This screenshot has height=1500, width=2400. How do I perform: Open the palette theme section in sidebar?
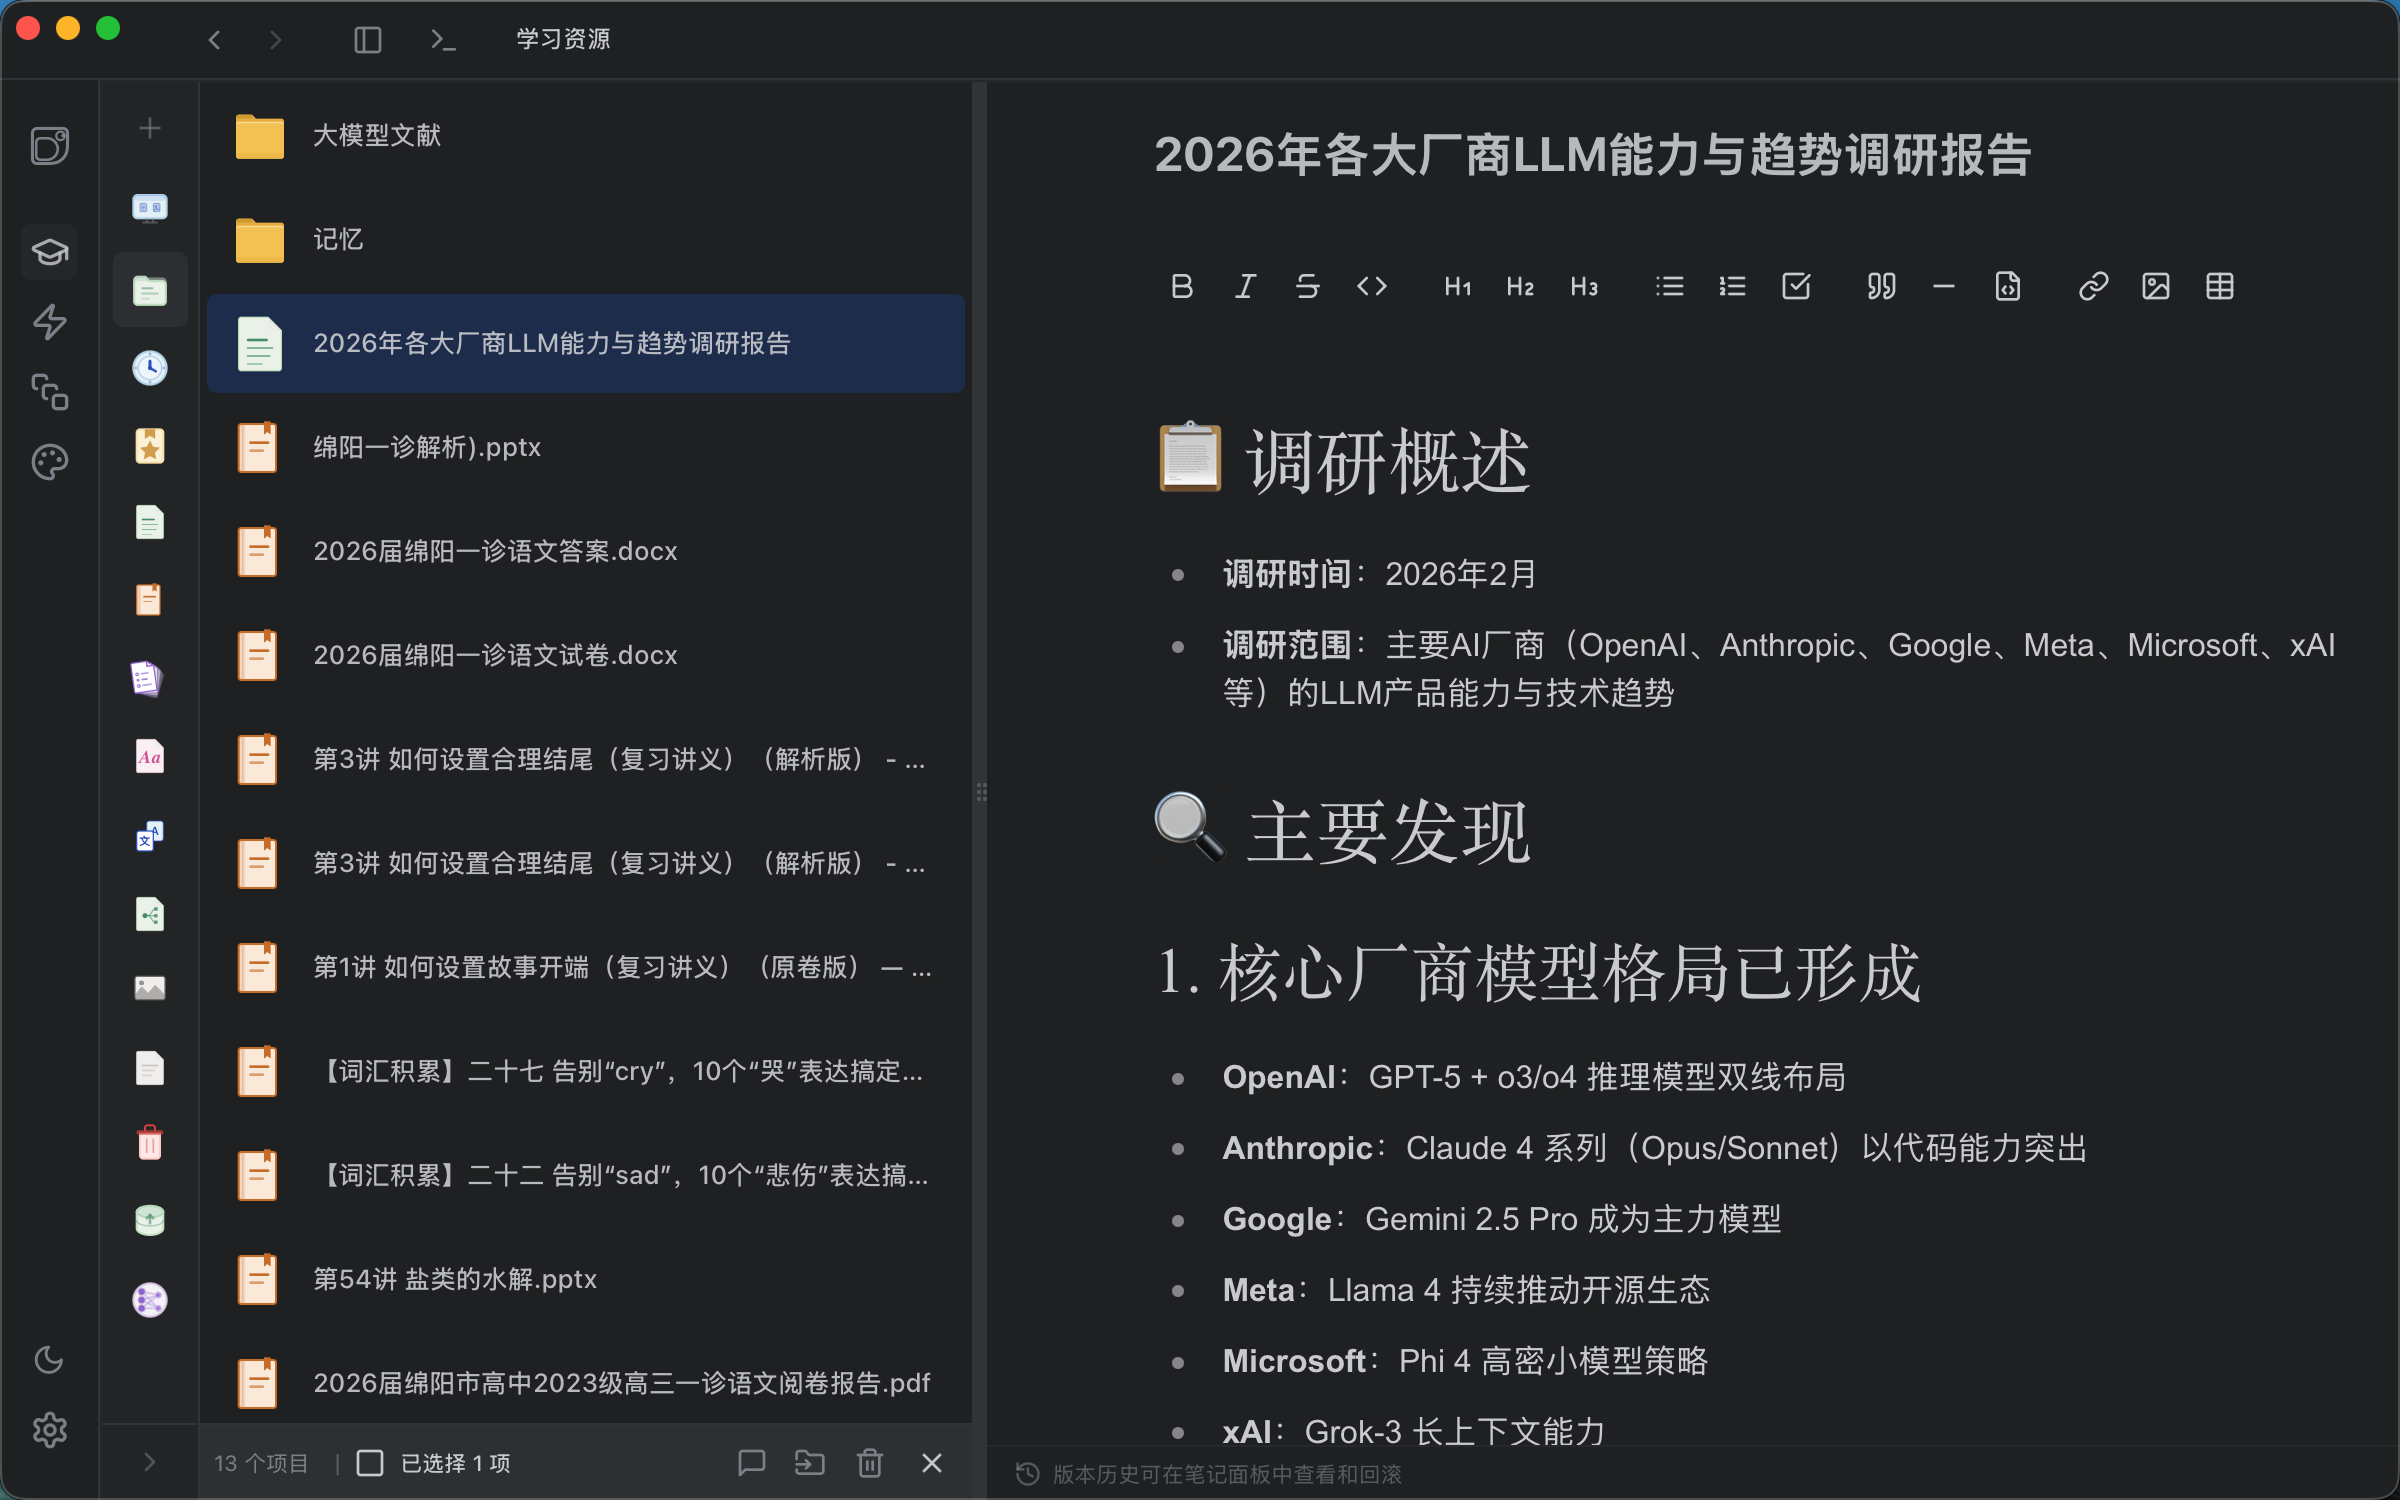point(49,462)
